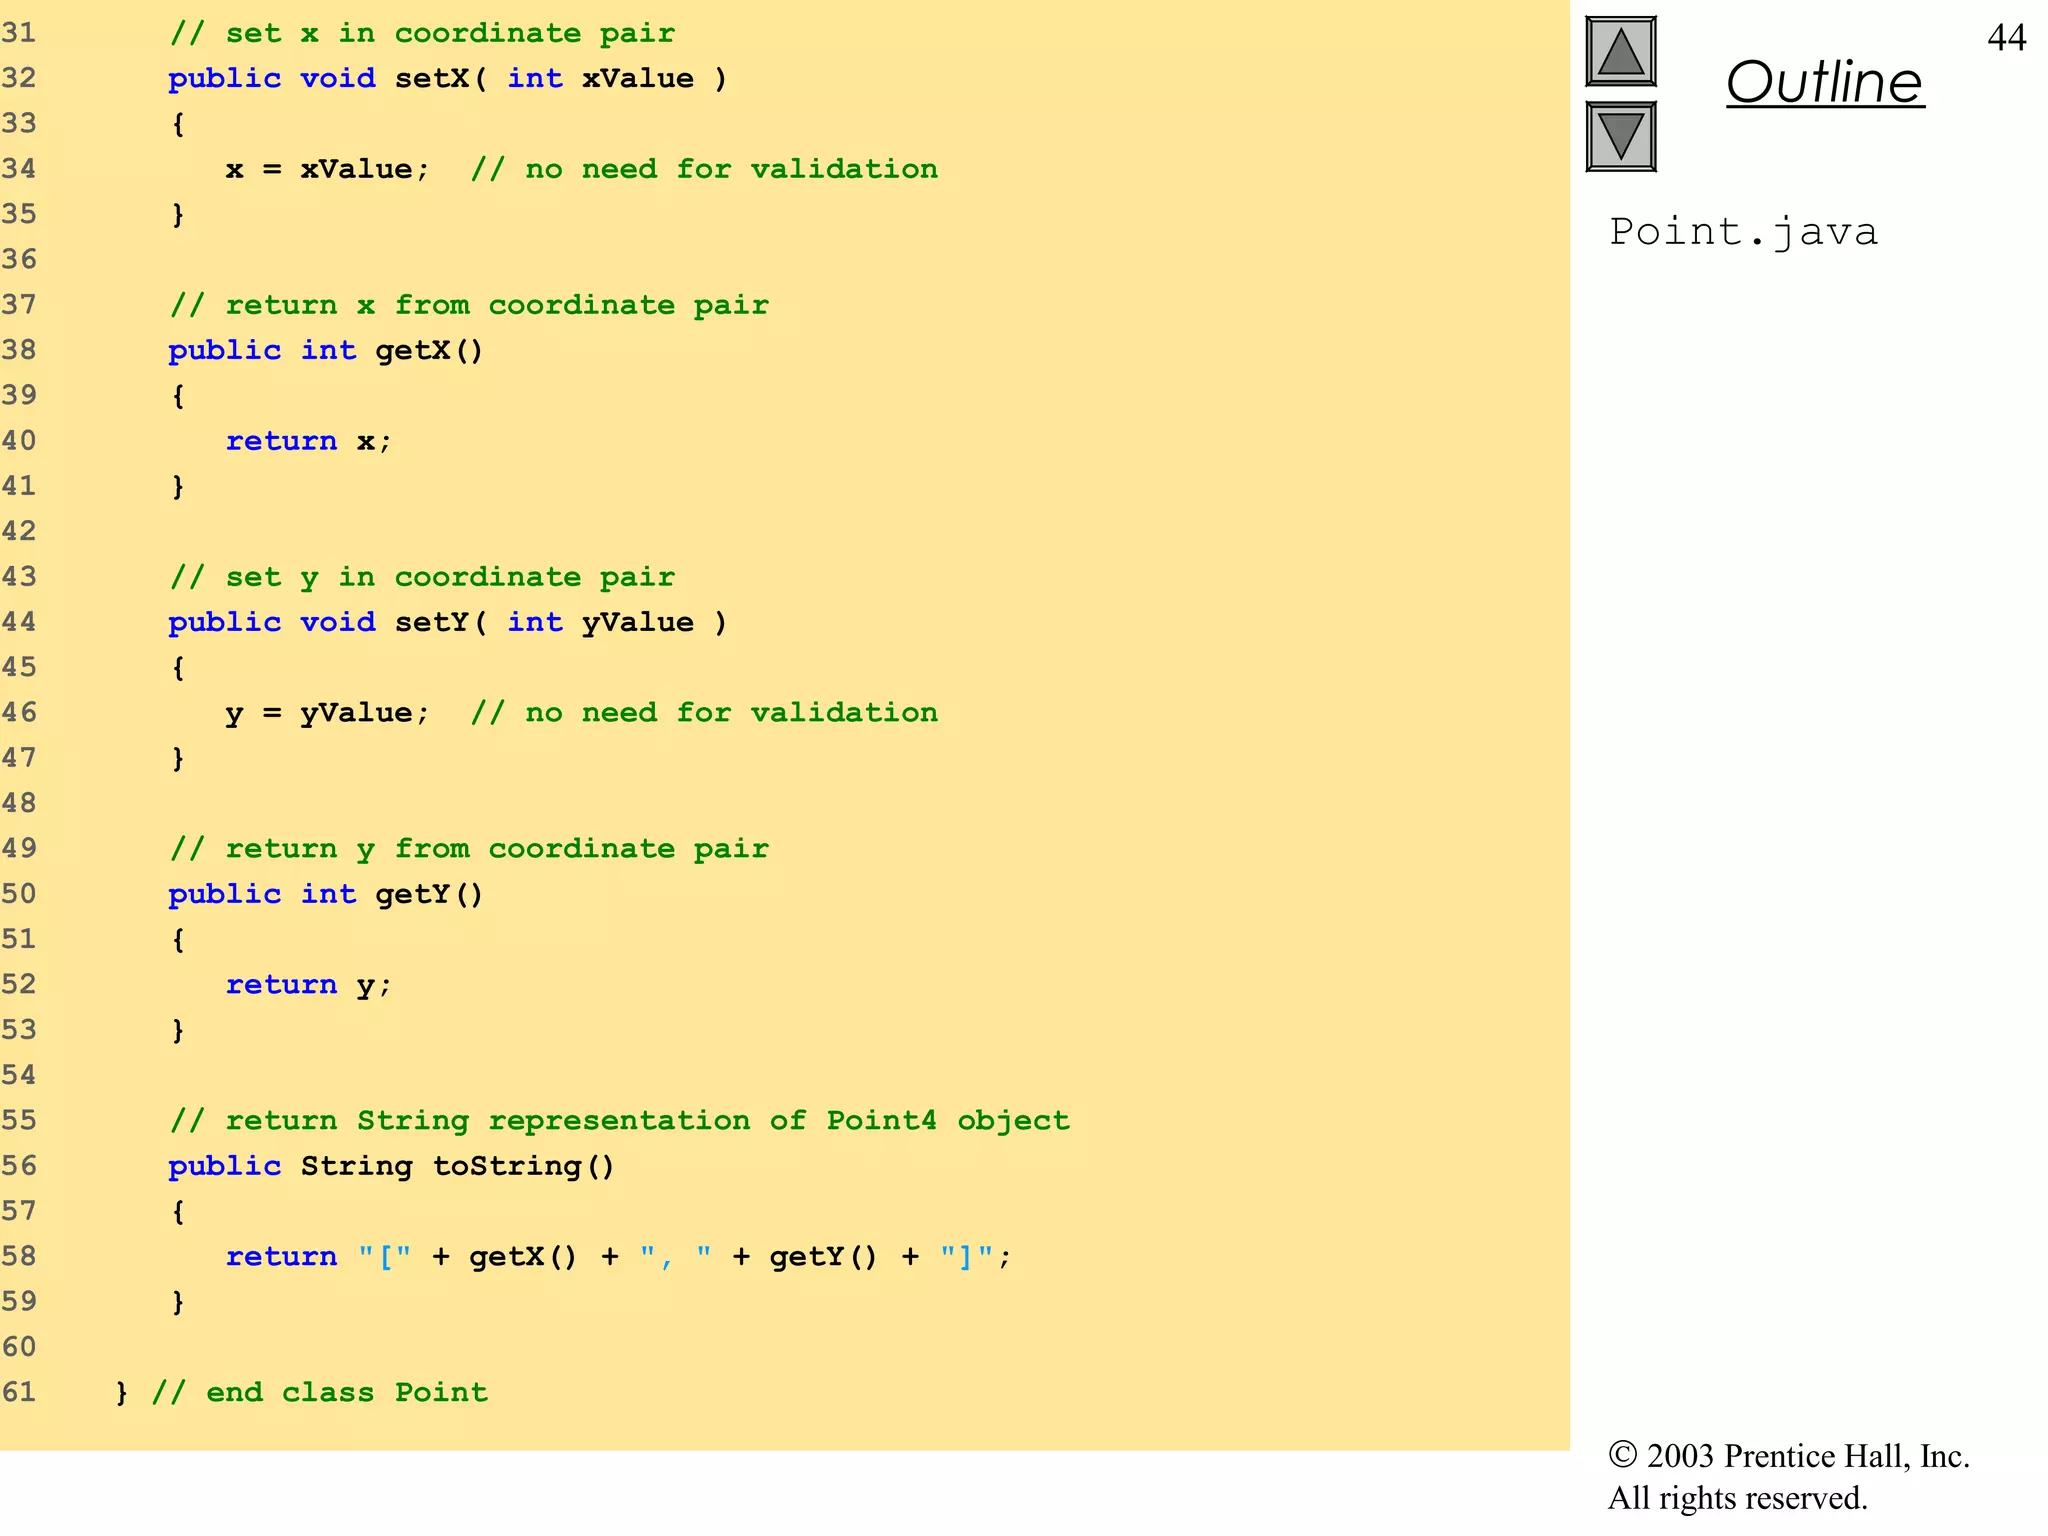Click the 'return String representation' comment
This screenshot has height=1536, width=2048.
coord(619,1121)
